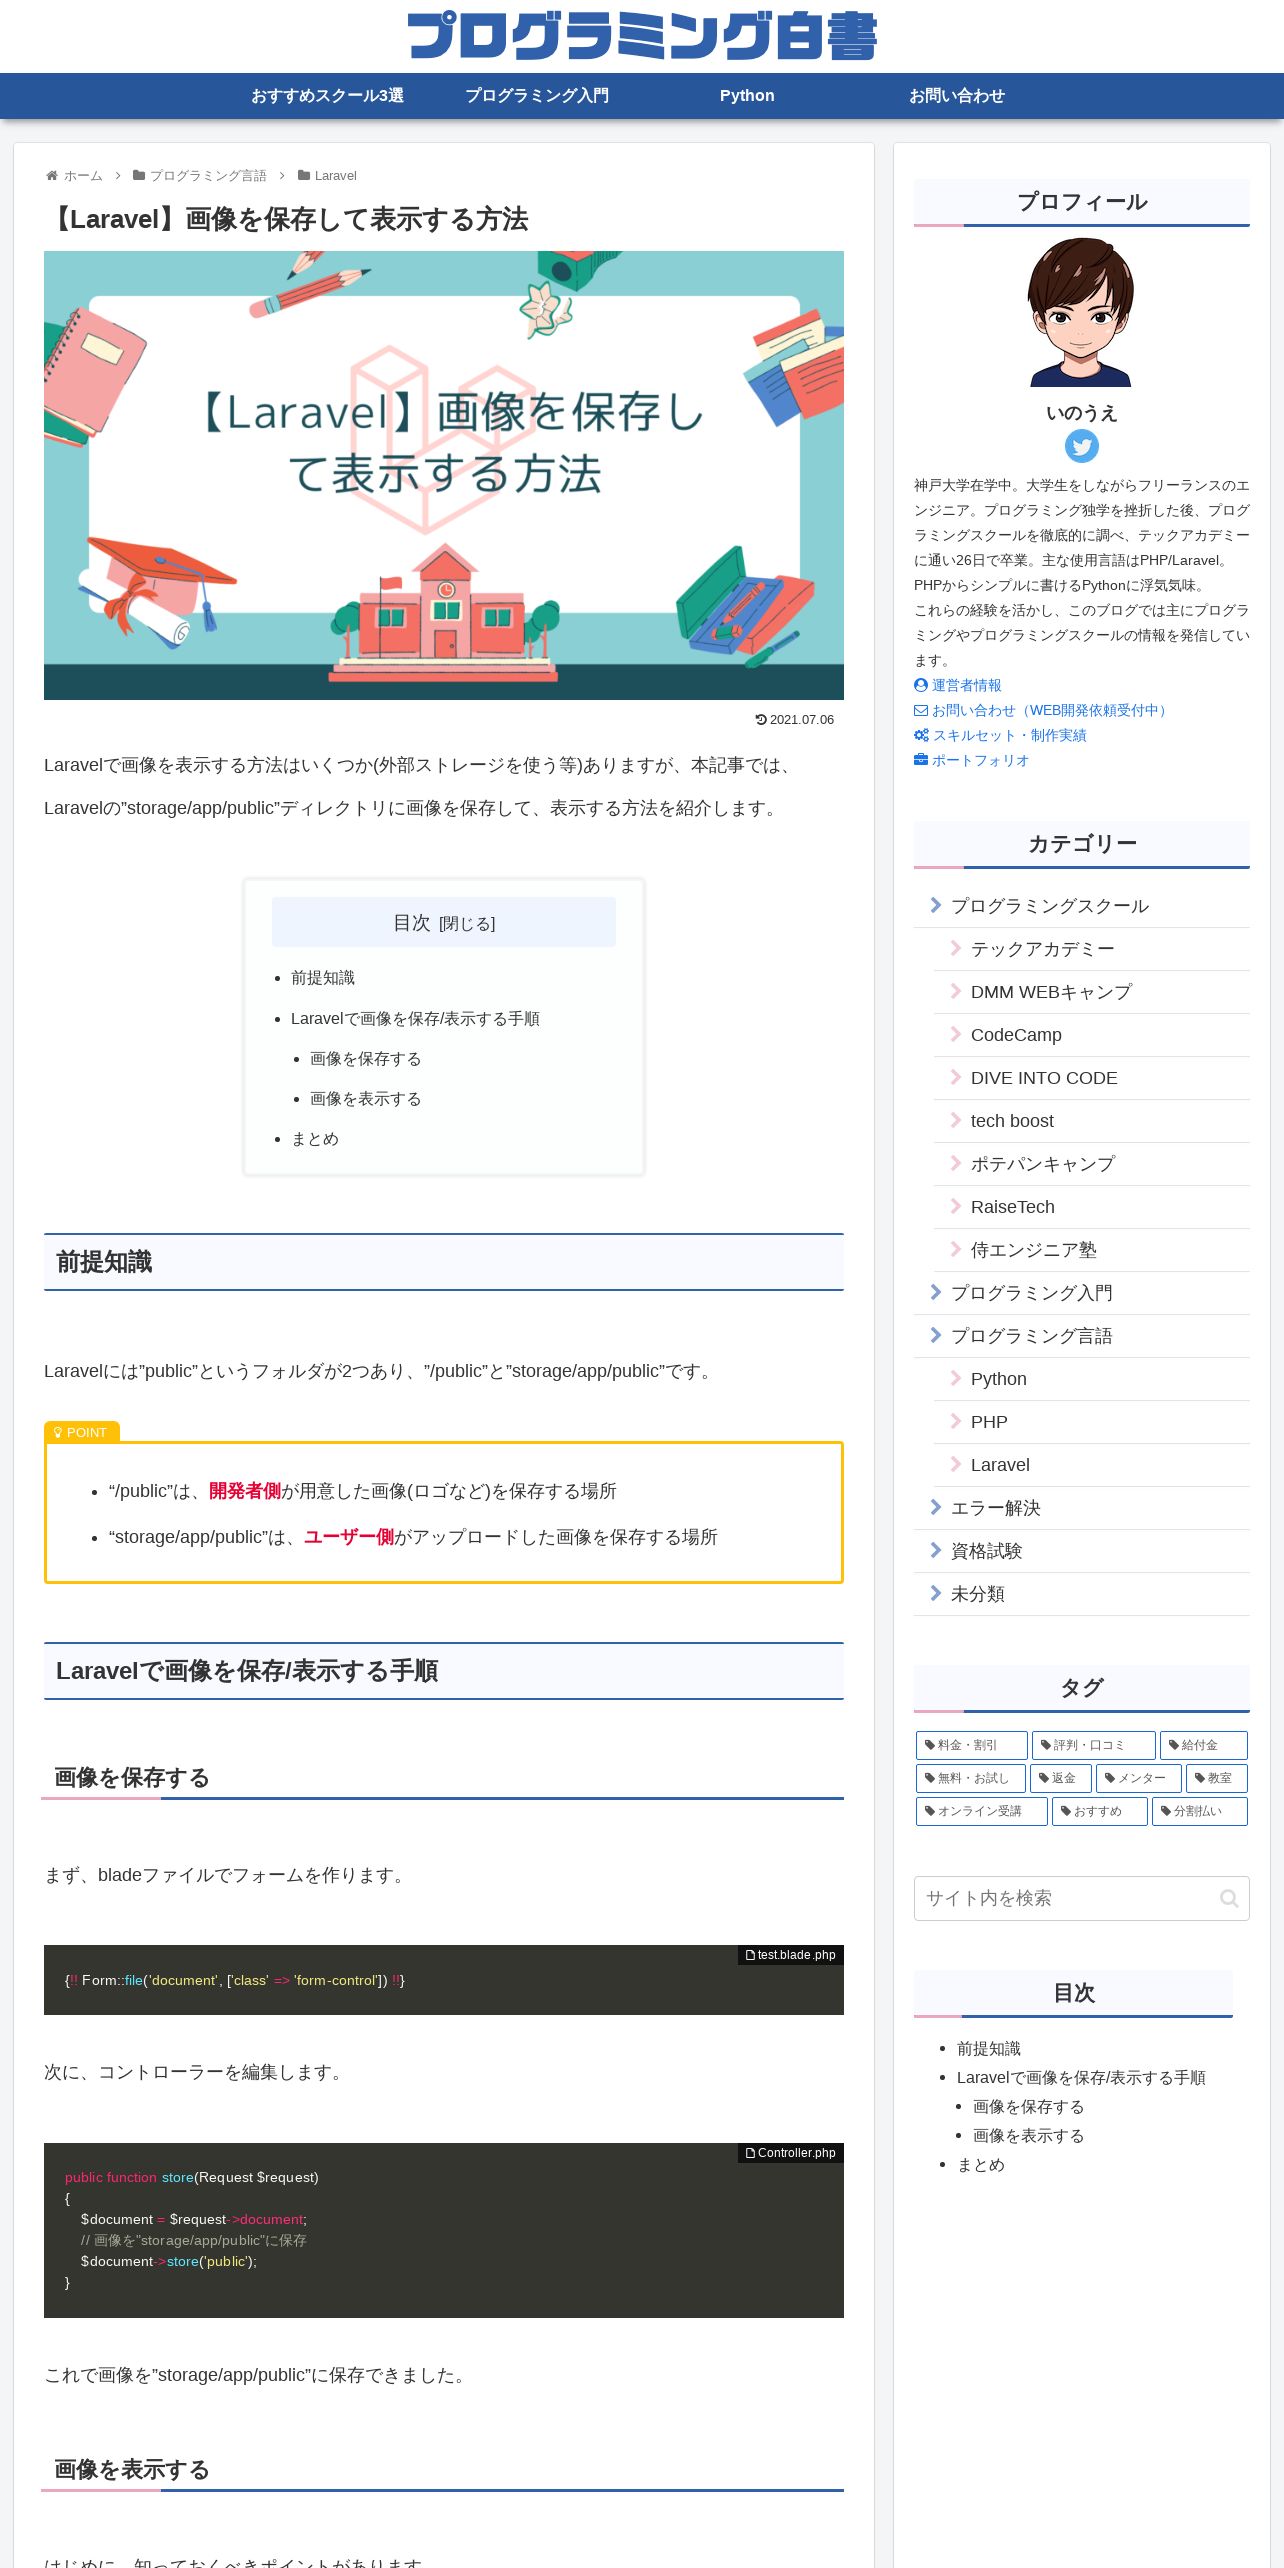Click プログラミング言語 breadcrumb link
This screenshot has width=1284, height=2568.
(208, 176)
